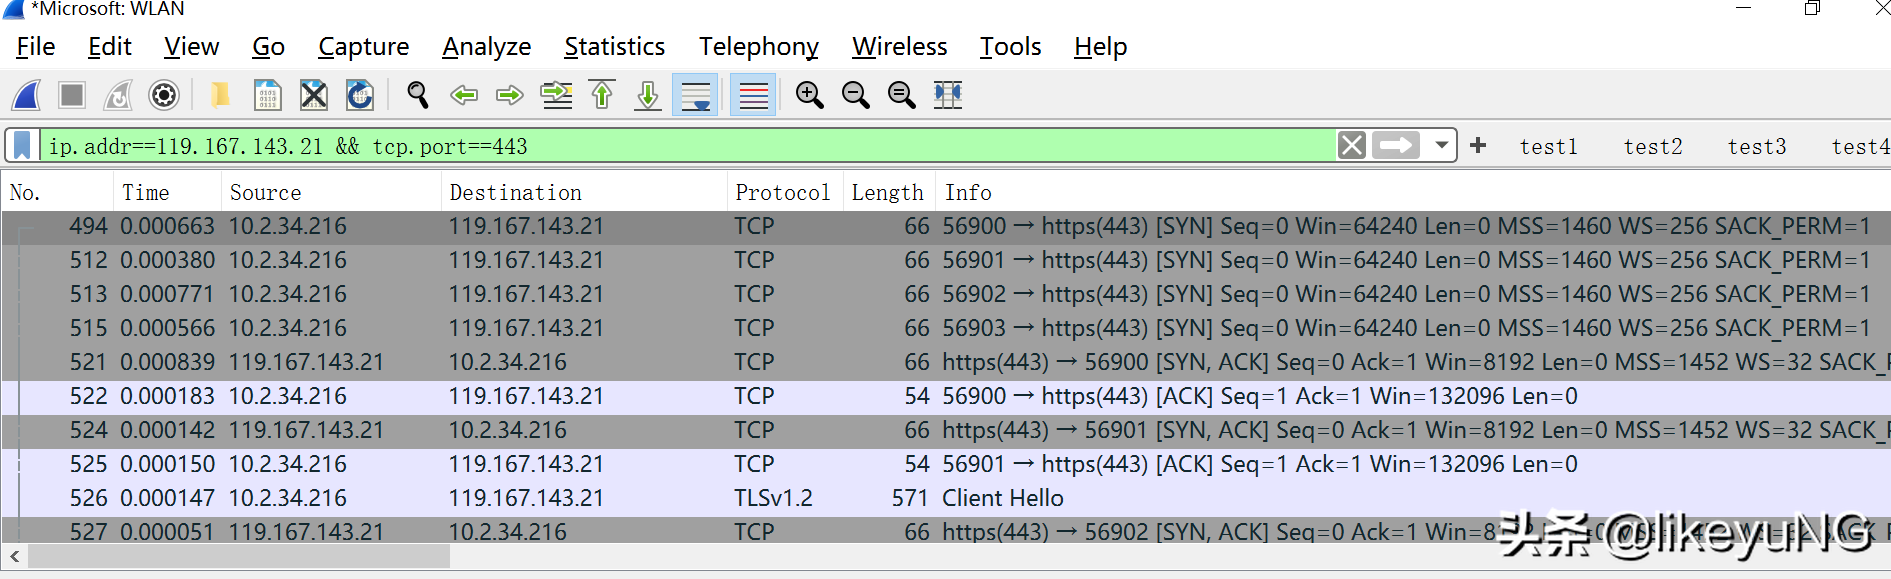Go to a specified packet
1891x579 pixels.
click(556, 95)
